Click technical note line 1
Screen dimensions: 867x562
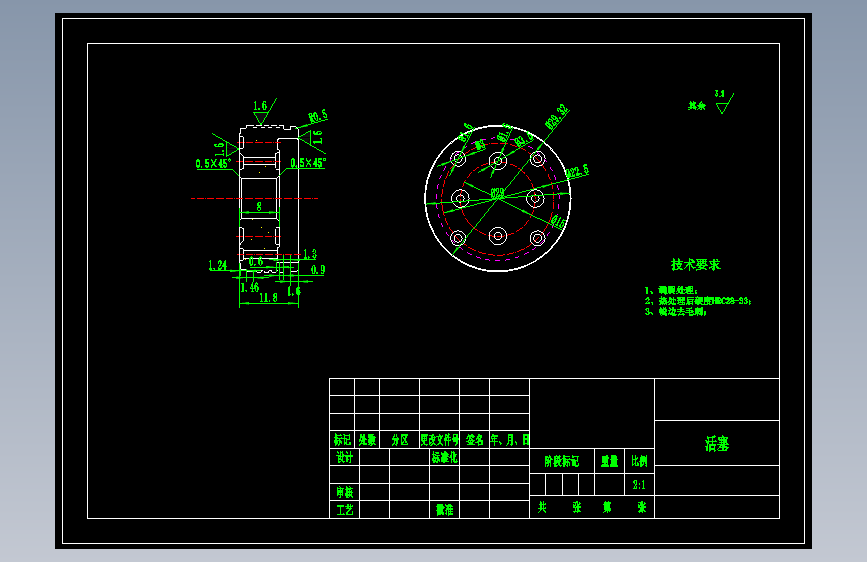point(671,290)
